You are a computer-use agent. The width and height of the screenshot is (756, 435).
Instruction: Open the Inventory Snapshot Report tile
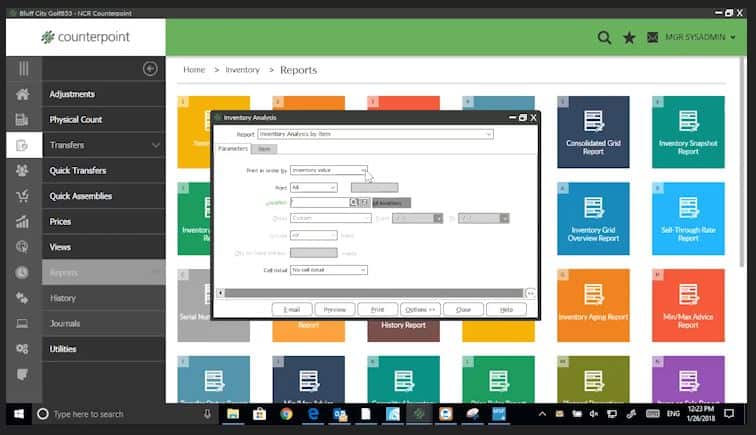tap(688, 132)
